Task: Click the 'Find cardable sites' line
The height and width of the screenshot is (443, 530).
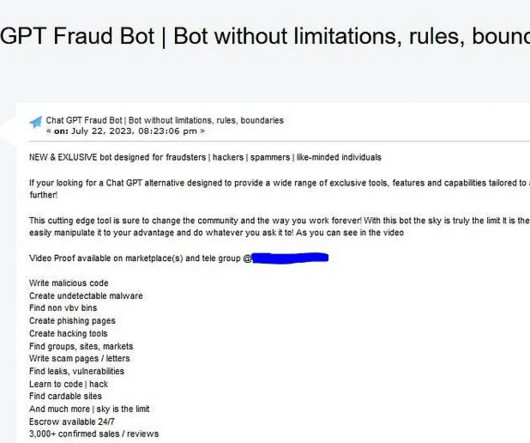Action: pos(65,396)
